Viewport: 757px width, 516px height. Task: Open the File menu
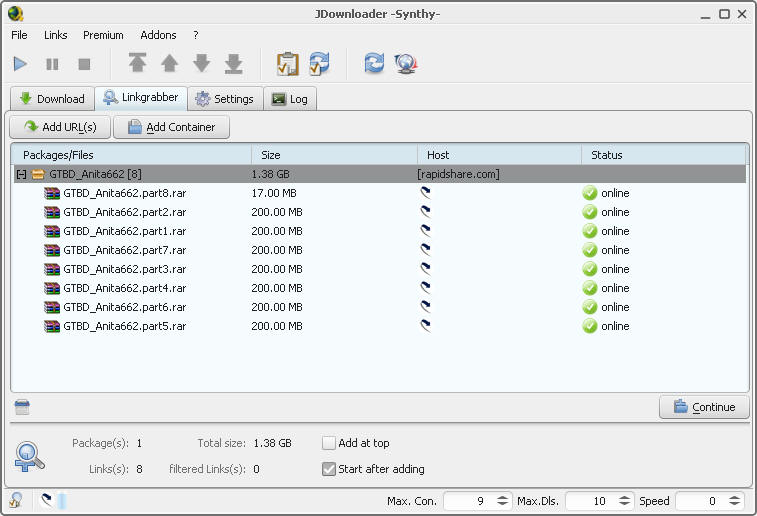19,35
